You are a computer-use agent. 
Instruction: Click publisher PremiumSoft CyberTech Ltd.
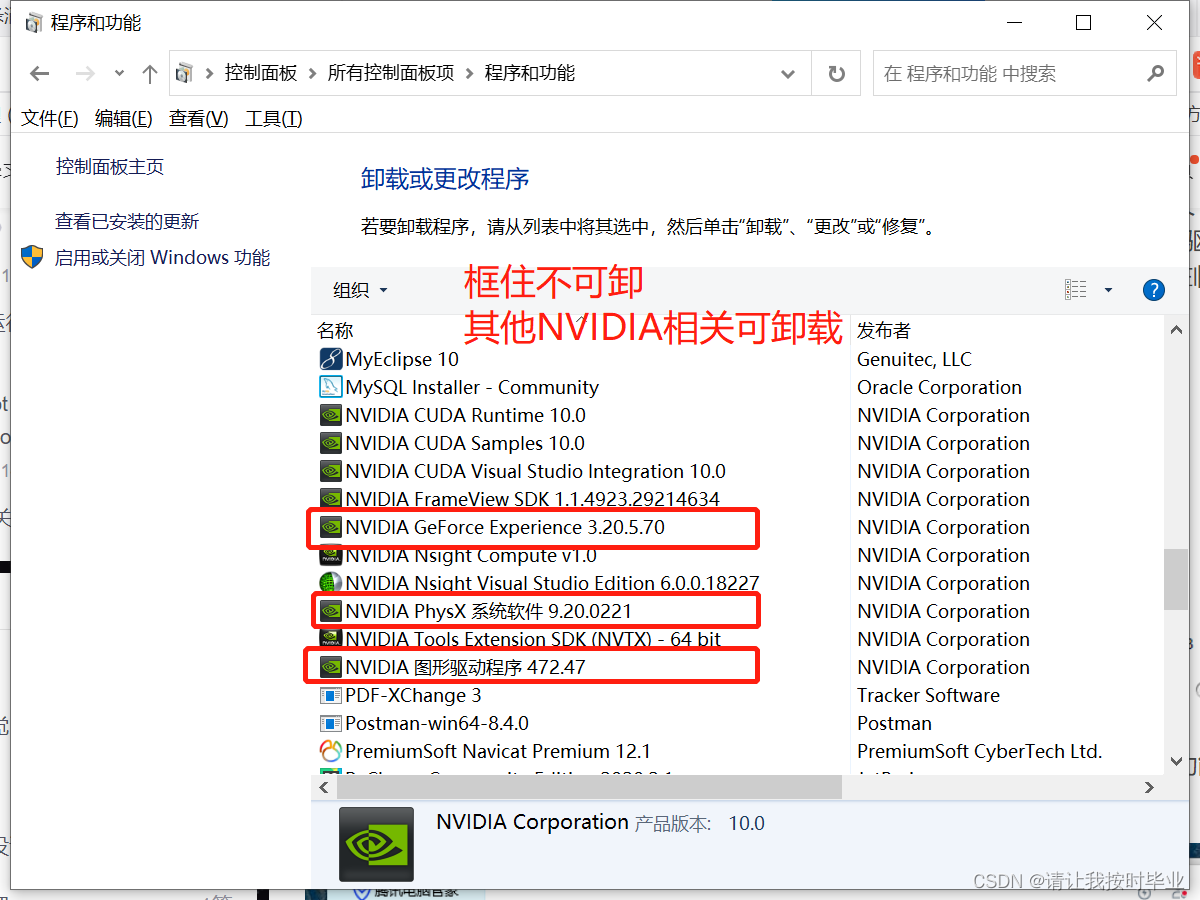[980, 751]
